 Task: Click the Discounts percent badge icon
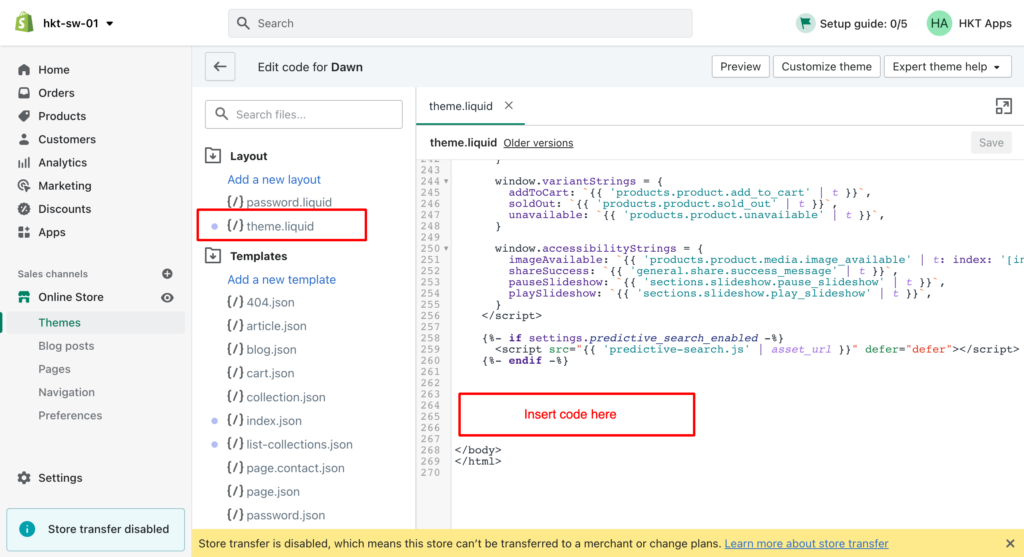click(24, 209)
